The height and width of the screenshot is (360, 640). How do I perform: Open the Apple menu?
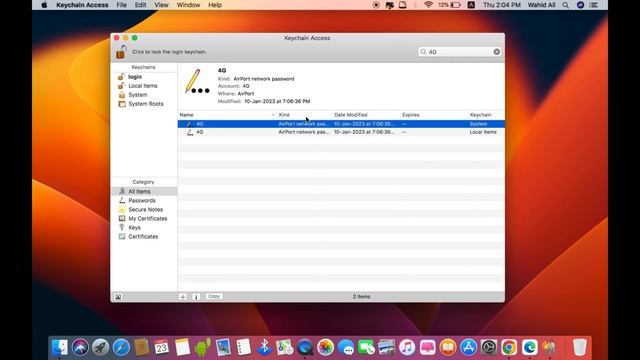tap(44, 5)
